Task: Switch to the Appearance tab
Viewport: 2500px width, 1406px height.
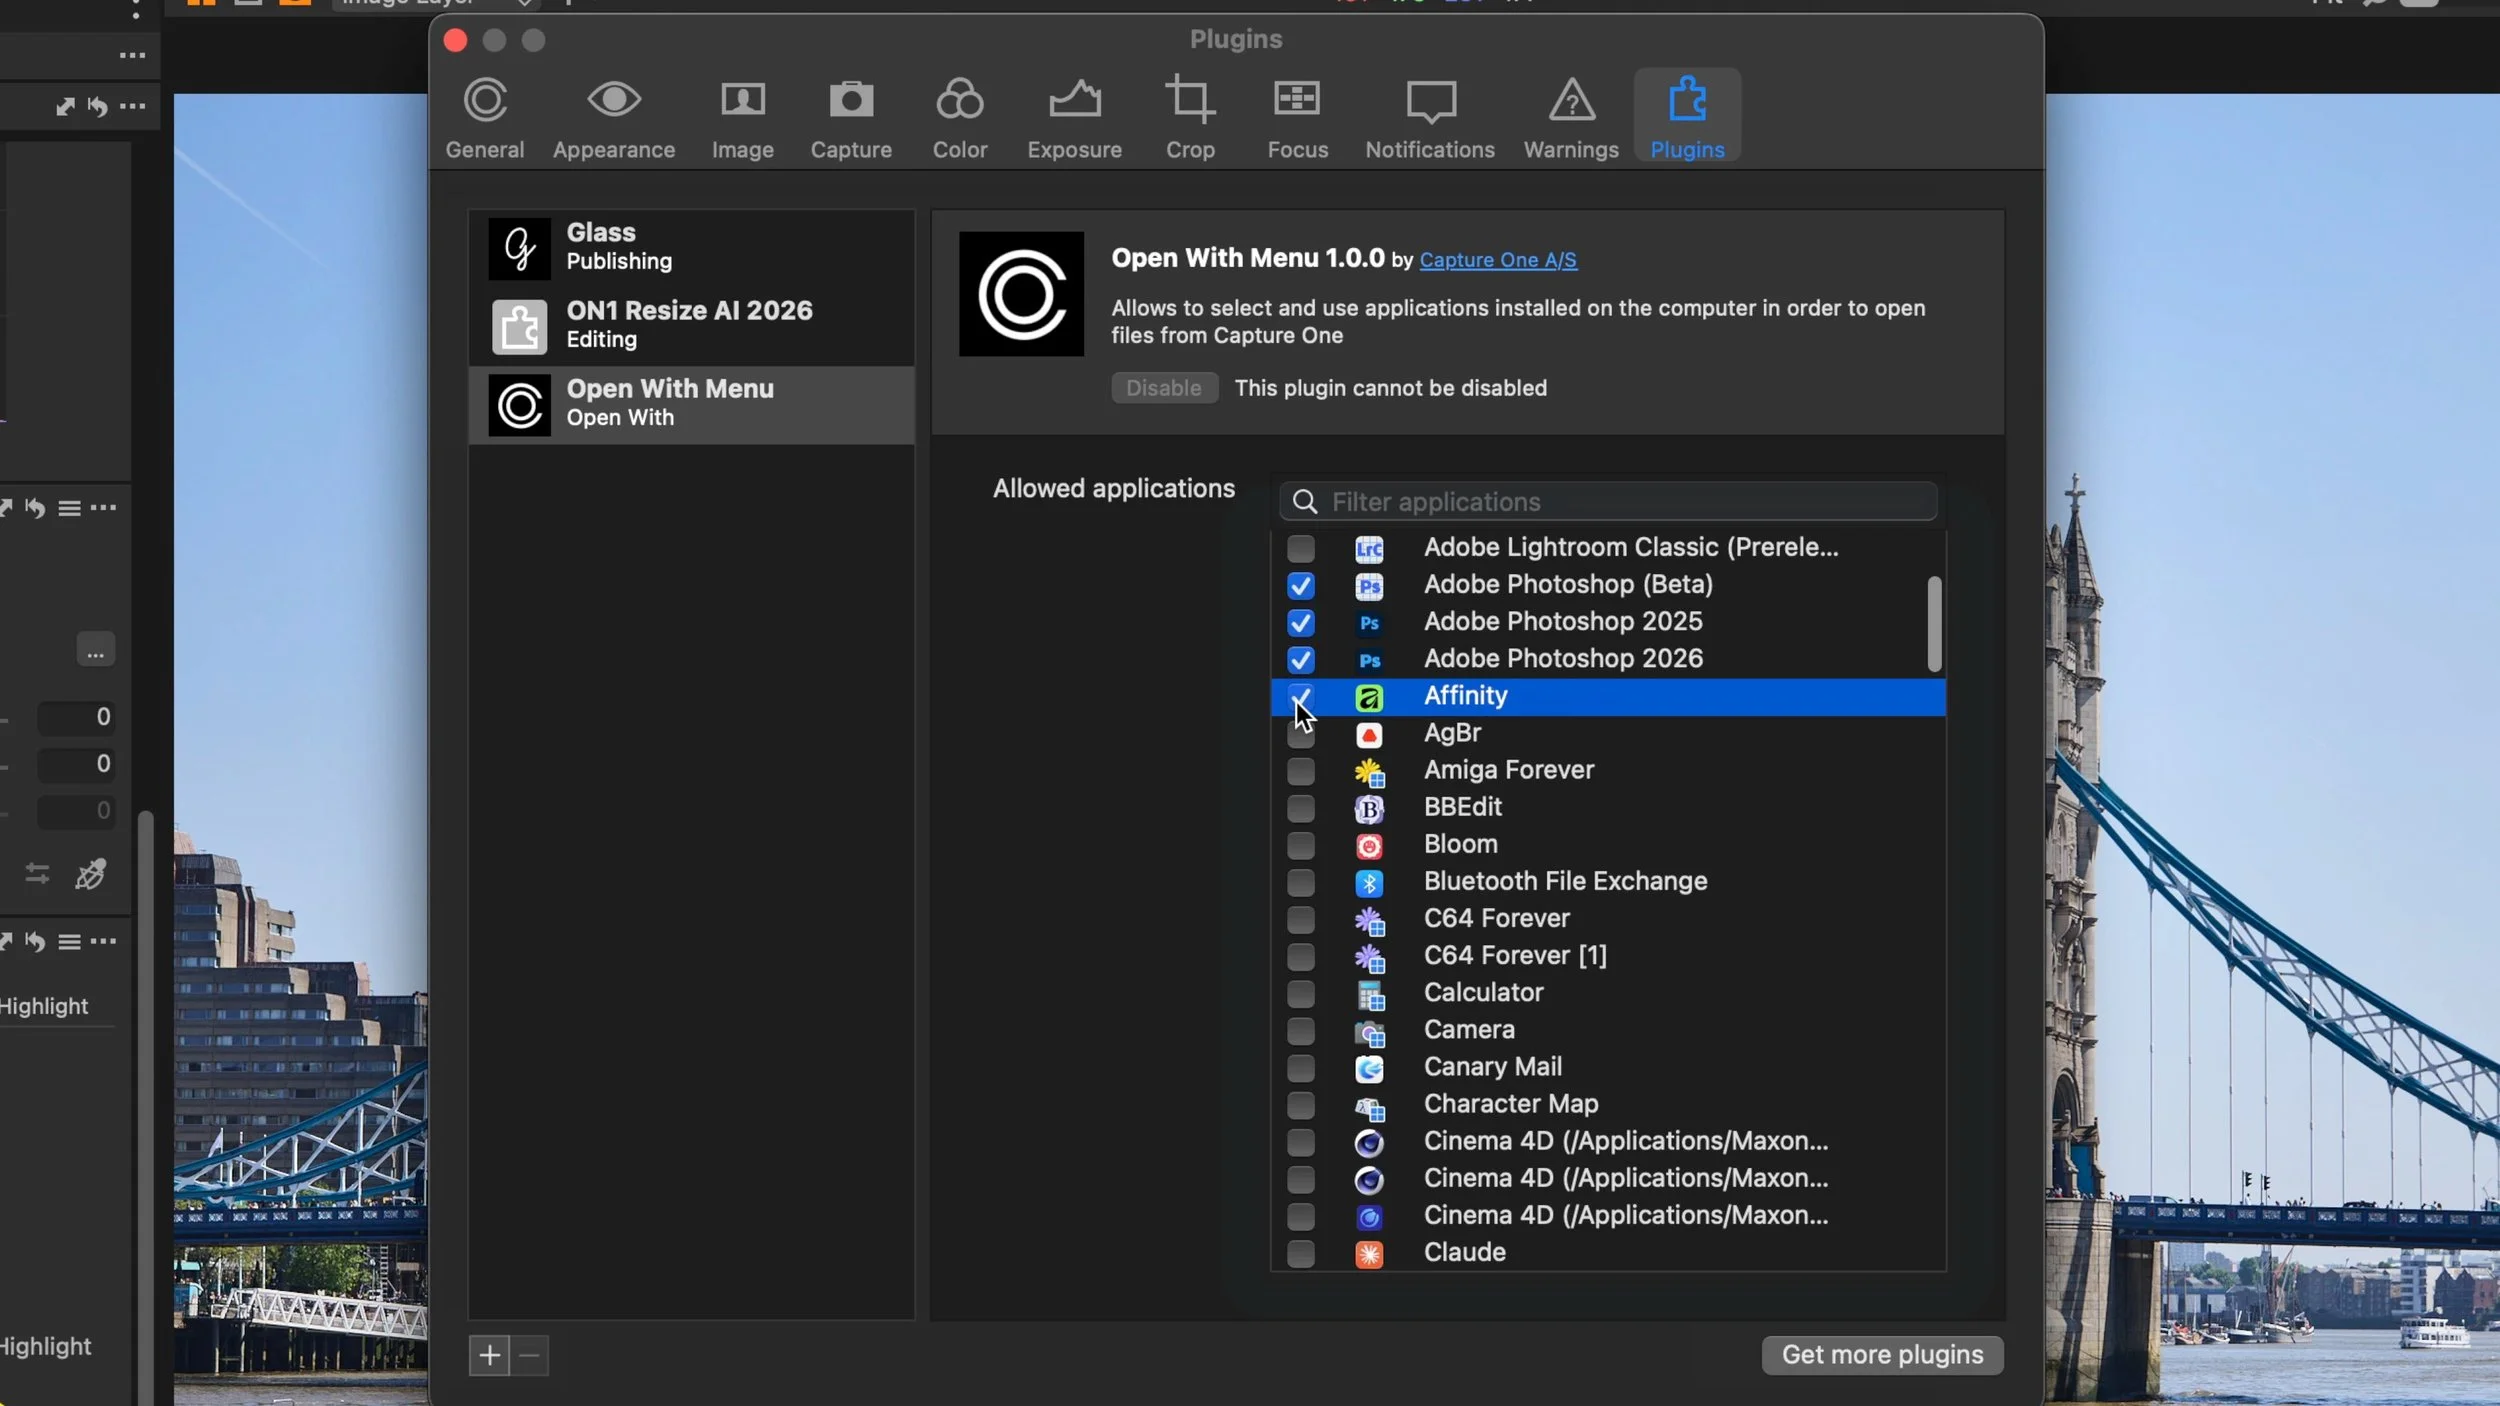Action: tap(614, 117)
